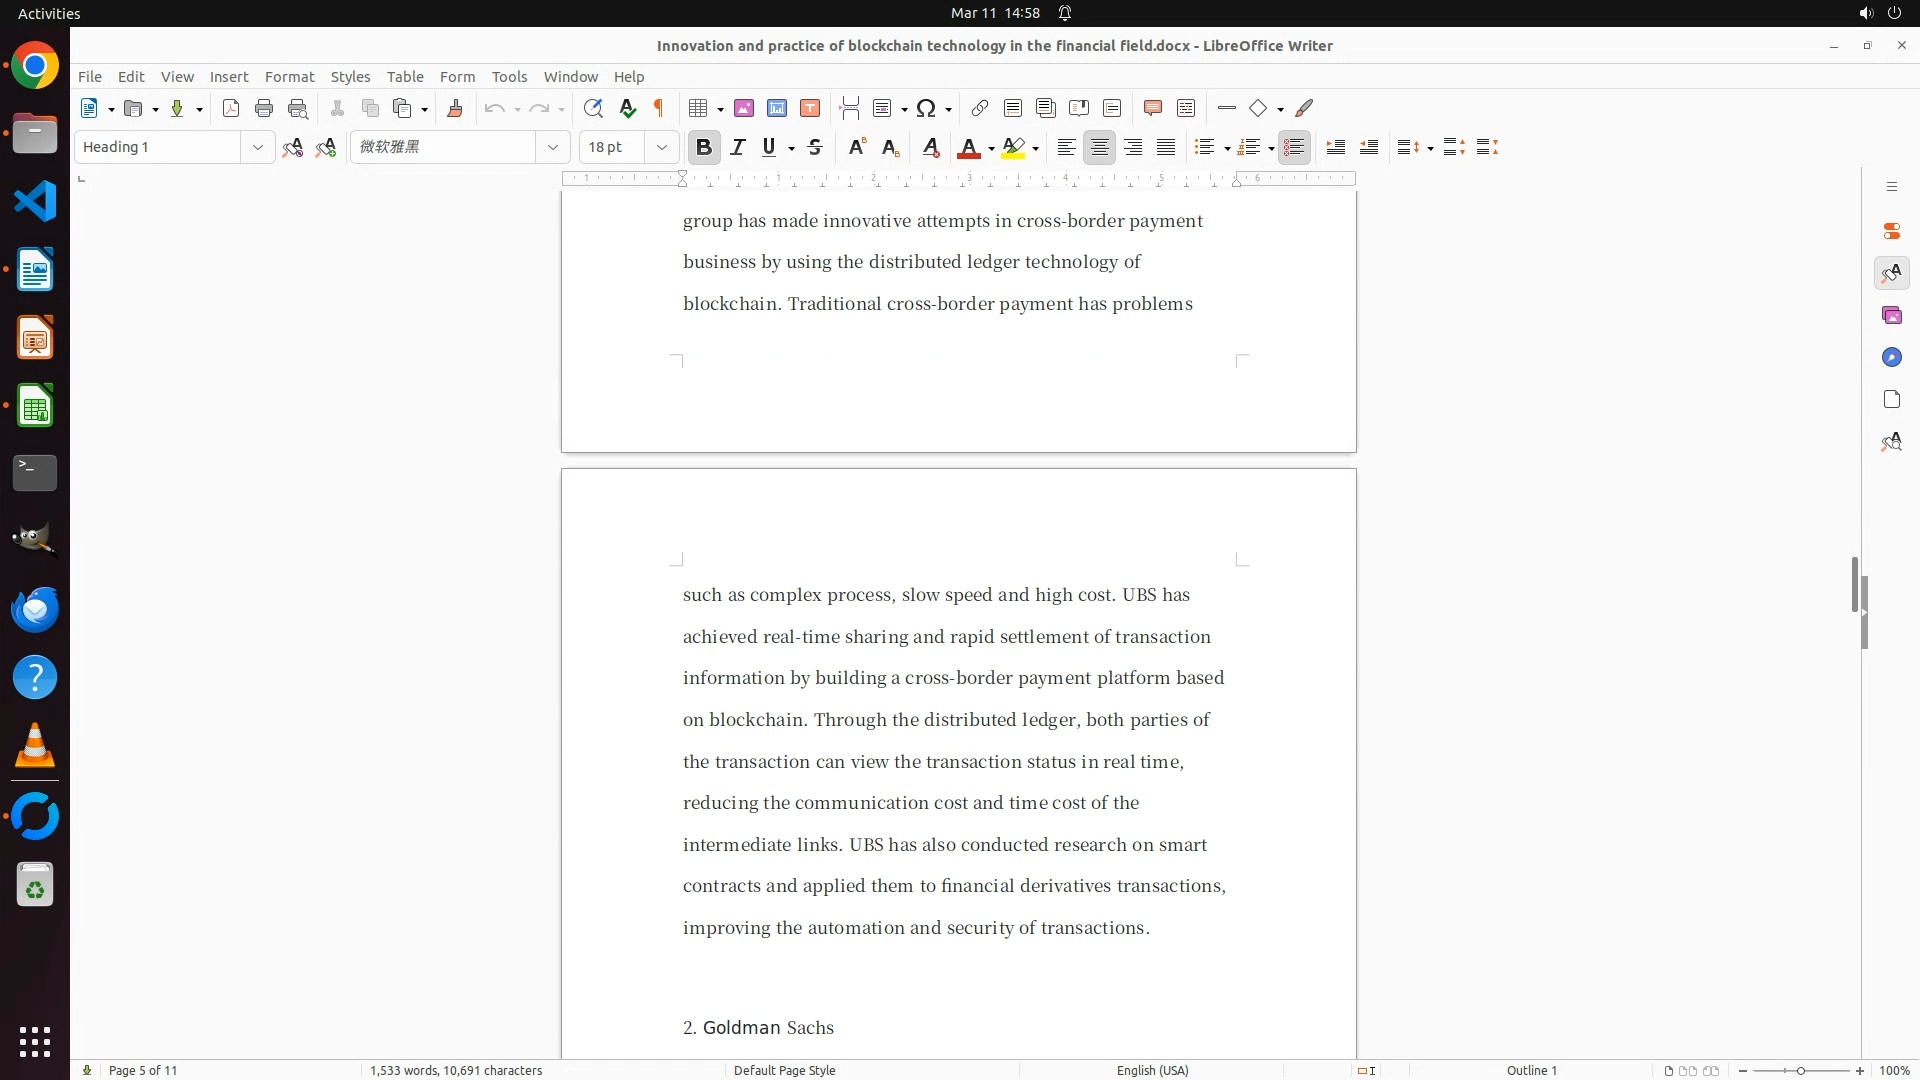The height and width of the screenshot is (1080, 1920).
Task: Open Google Chrome from the dock
Action: tap(35, 66)
